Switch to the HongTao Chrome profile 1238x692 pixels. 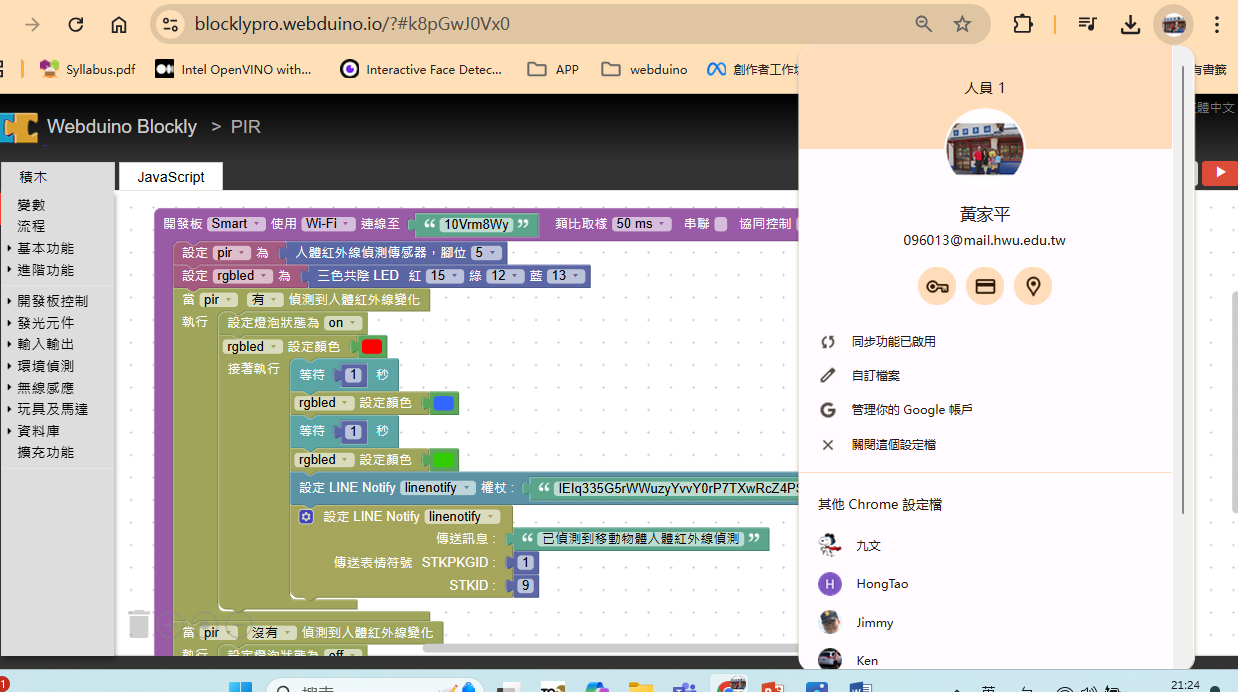point(881,584)
